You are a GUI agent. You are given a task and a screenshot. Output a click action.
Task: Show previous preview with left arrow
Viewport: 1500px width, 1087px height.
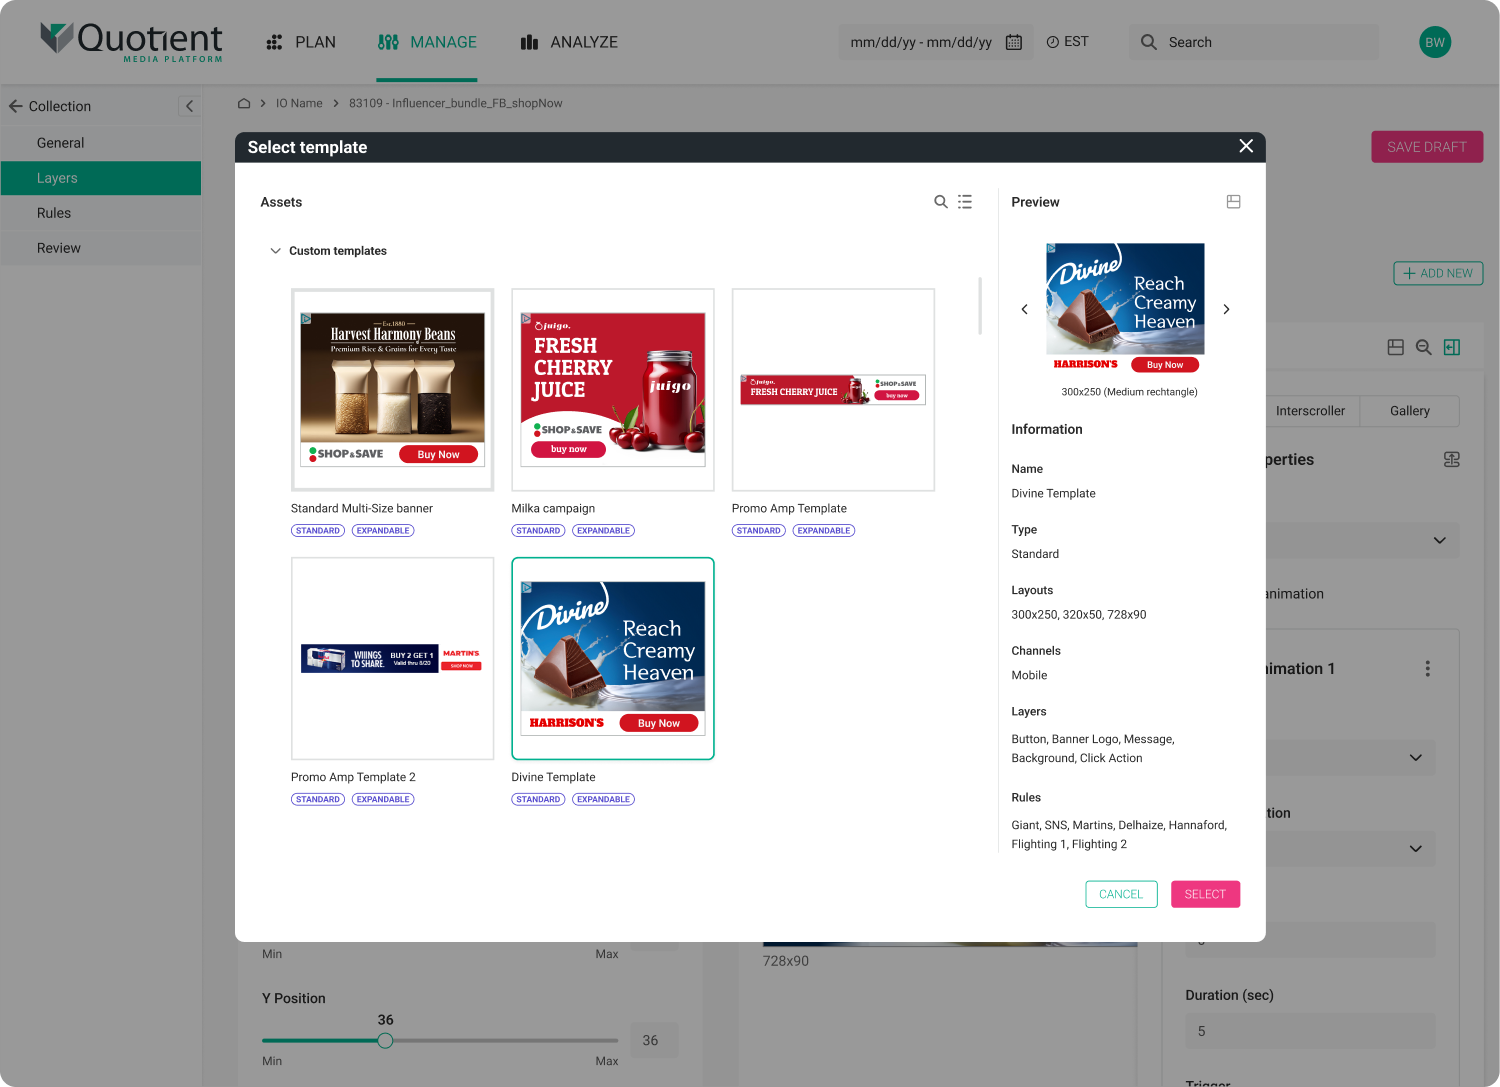click(1024, 310)
